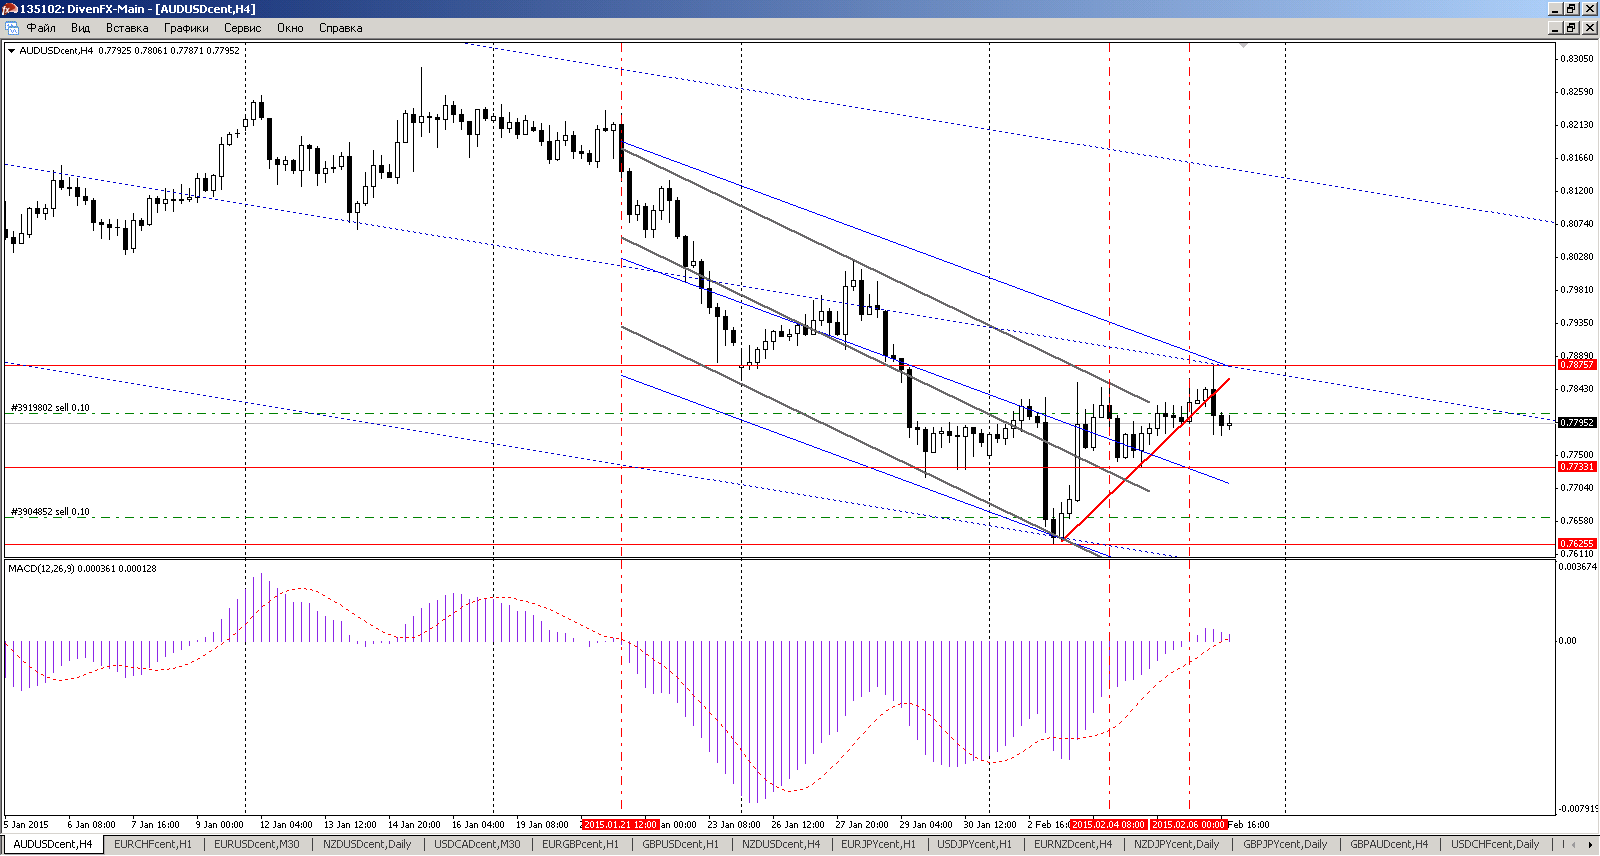Viewport: 1600px width, 856px height.
Task: Select sell order label #3919802 sell 0.10
Action: [x=50, y=408]
